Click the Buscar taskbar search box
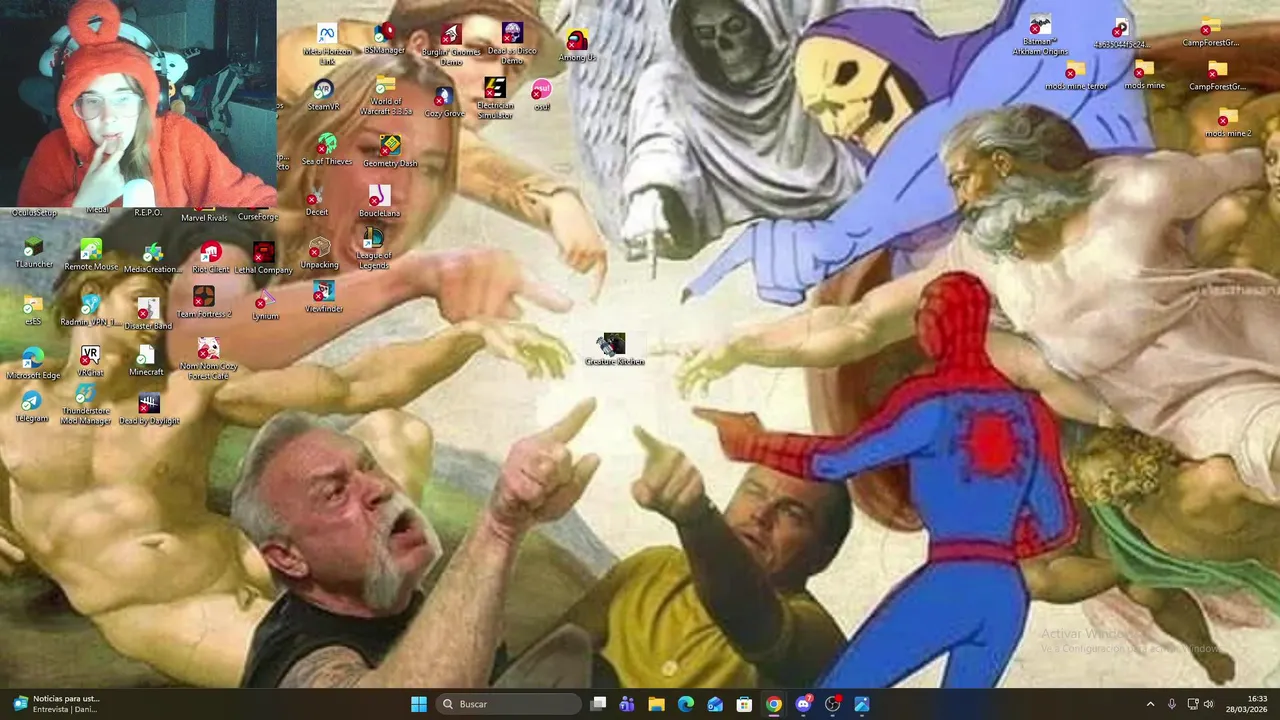 coord(510,704)
